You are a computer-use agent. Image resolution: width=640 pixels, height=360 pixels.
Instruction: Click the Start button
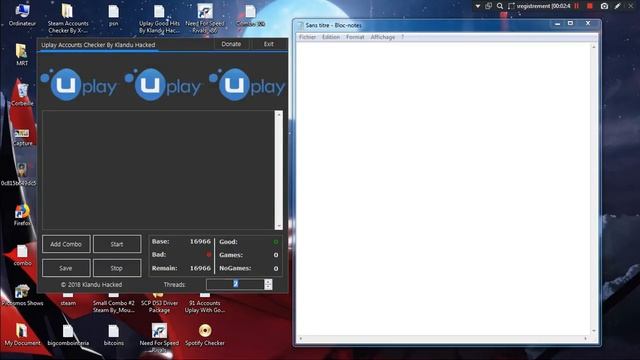(117, 244)
